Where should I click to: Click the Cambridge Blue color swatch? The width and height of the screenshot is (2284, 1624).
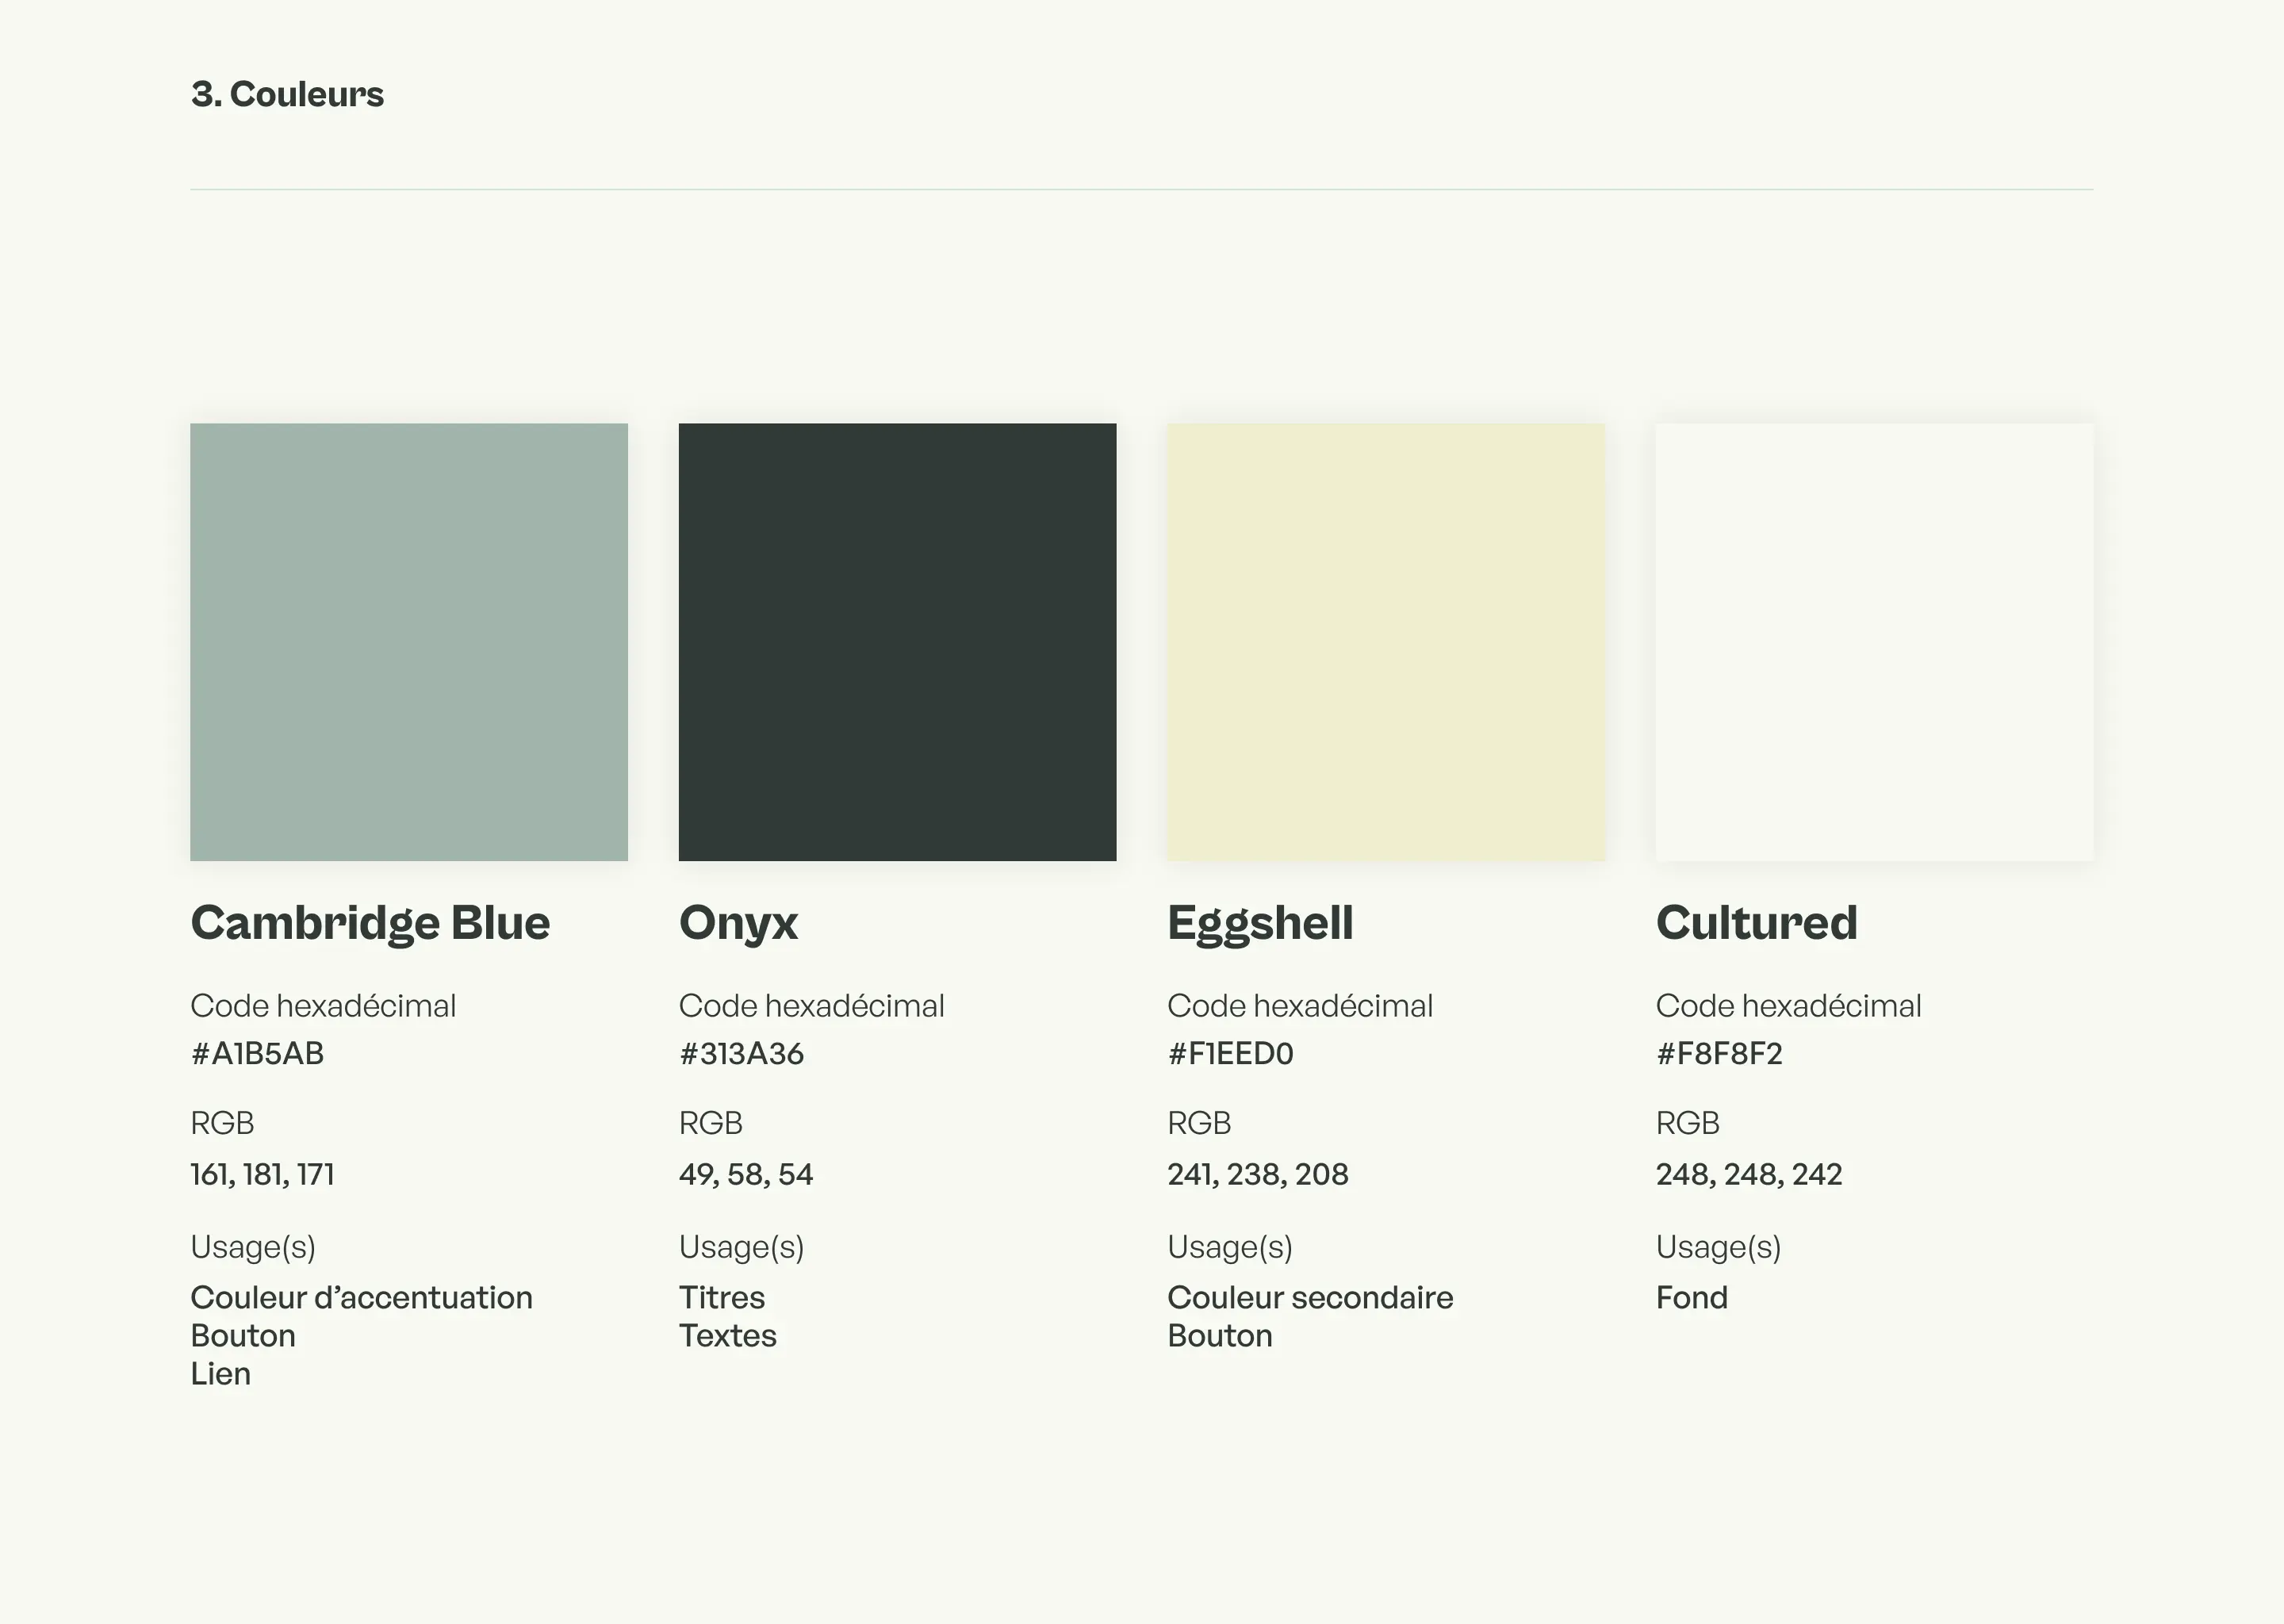(409, 641)
